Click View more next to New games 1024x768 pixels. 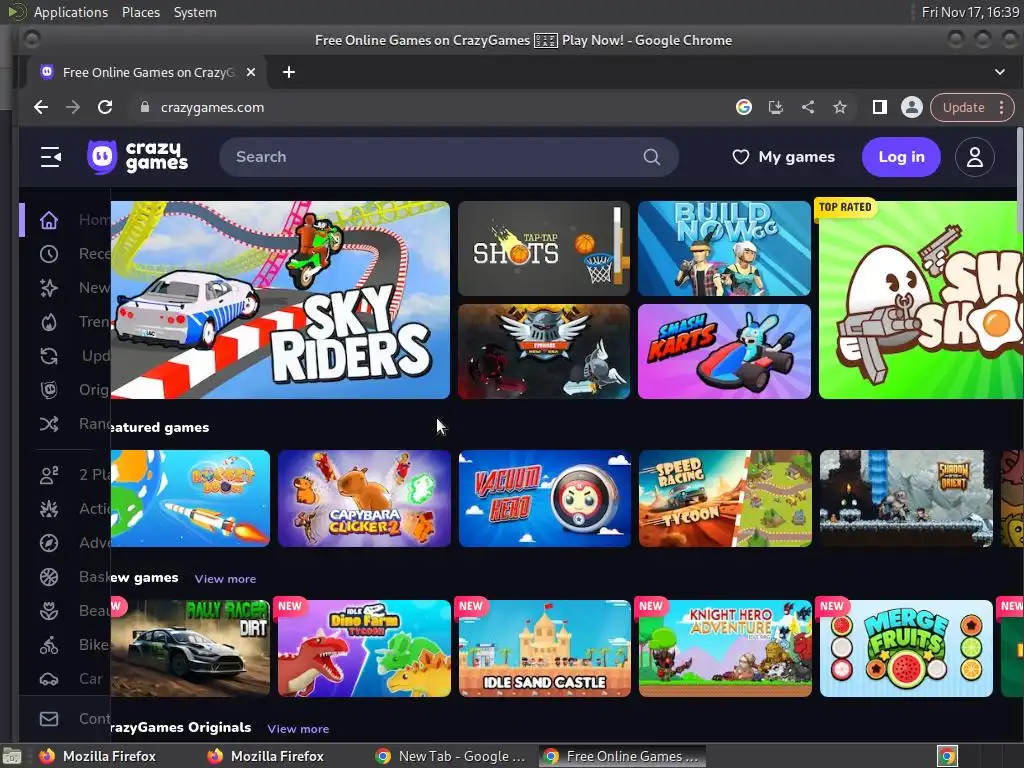tap(225, 579)
